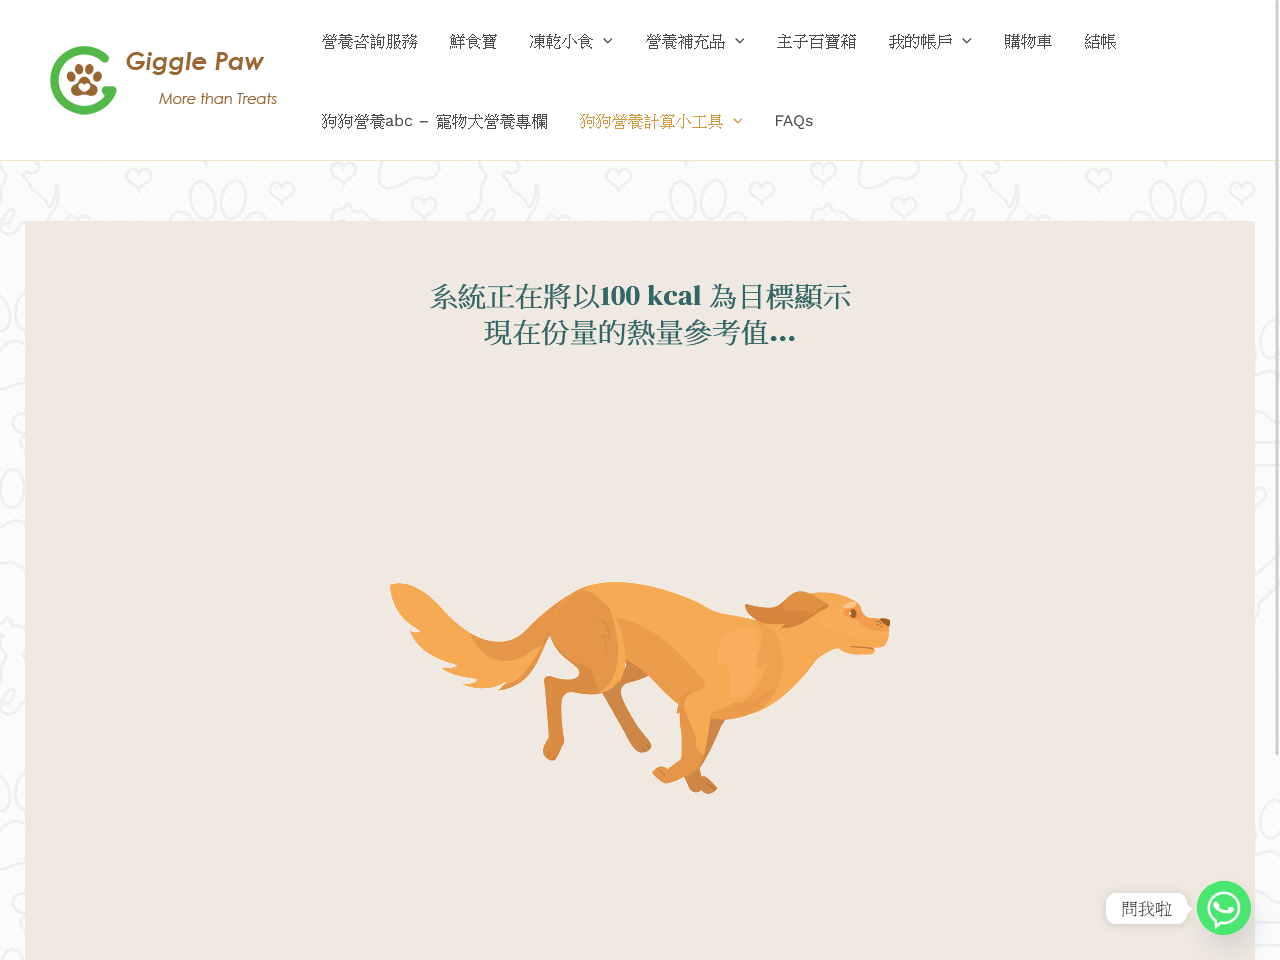Go to 結帳 checkout
The height and width of the screenshot is (960, 1280).
1101,41
